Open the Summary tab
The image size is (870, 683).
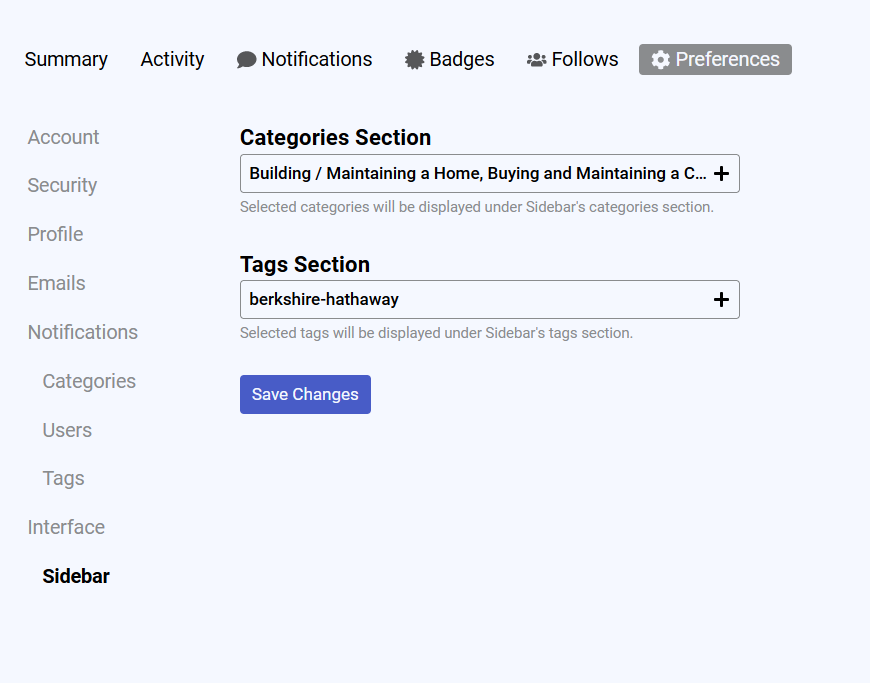pos(66,60)
